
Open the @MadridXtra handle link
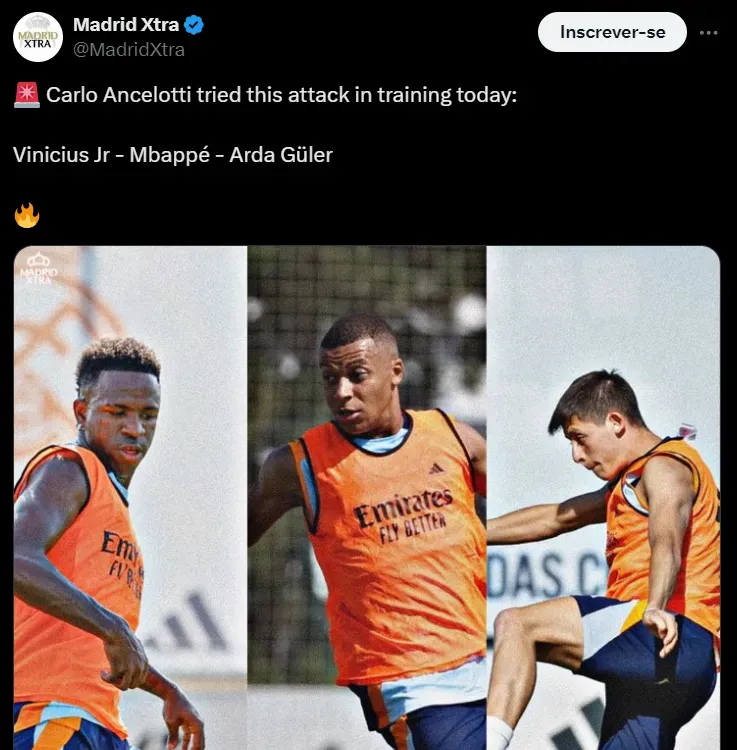pos(129,50)
